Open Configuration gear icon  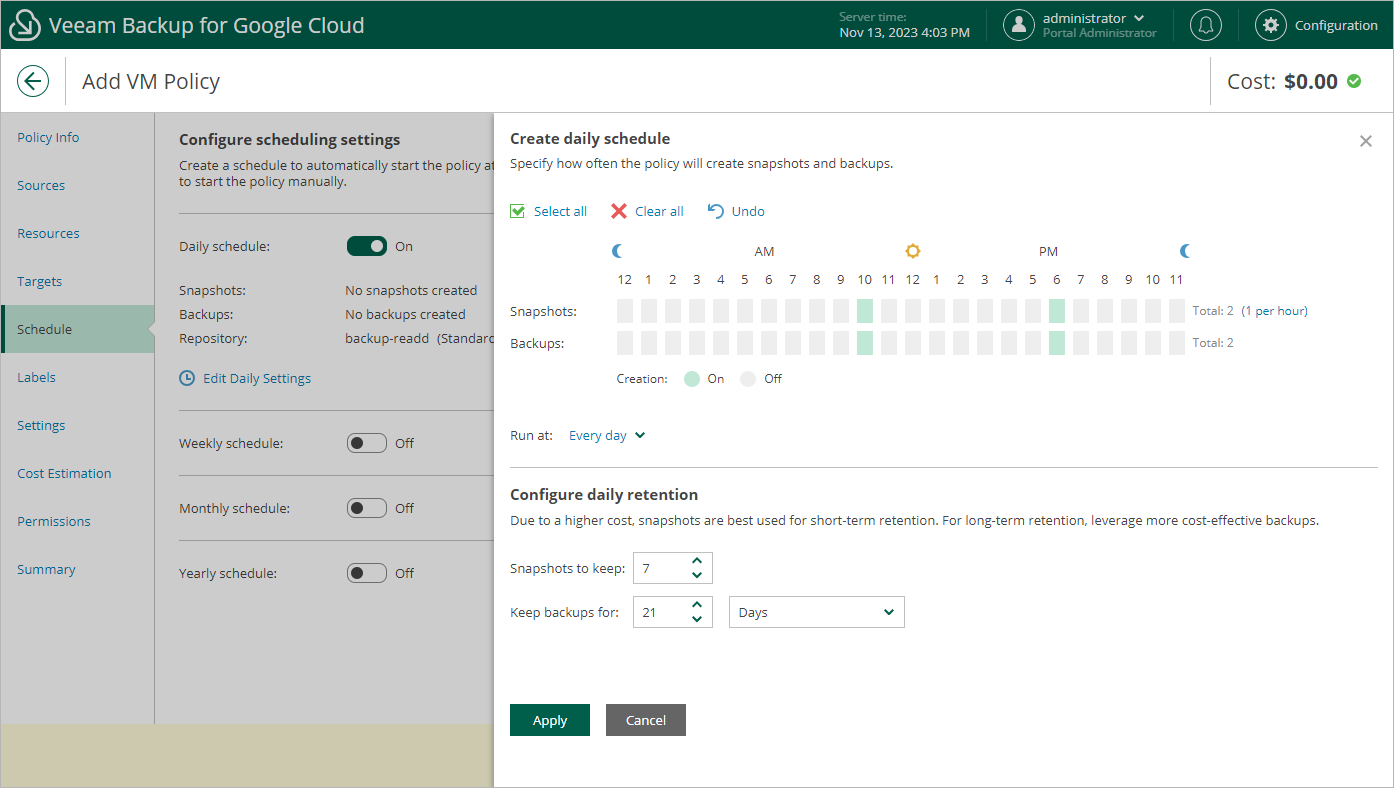pos(1271,25)
